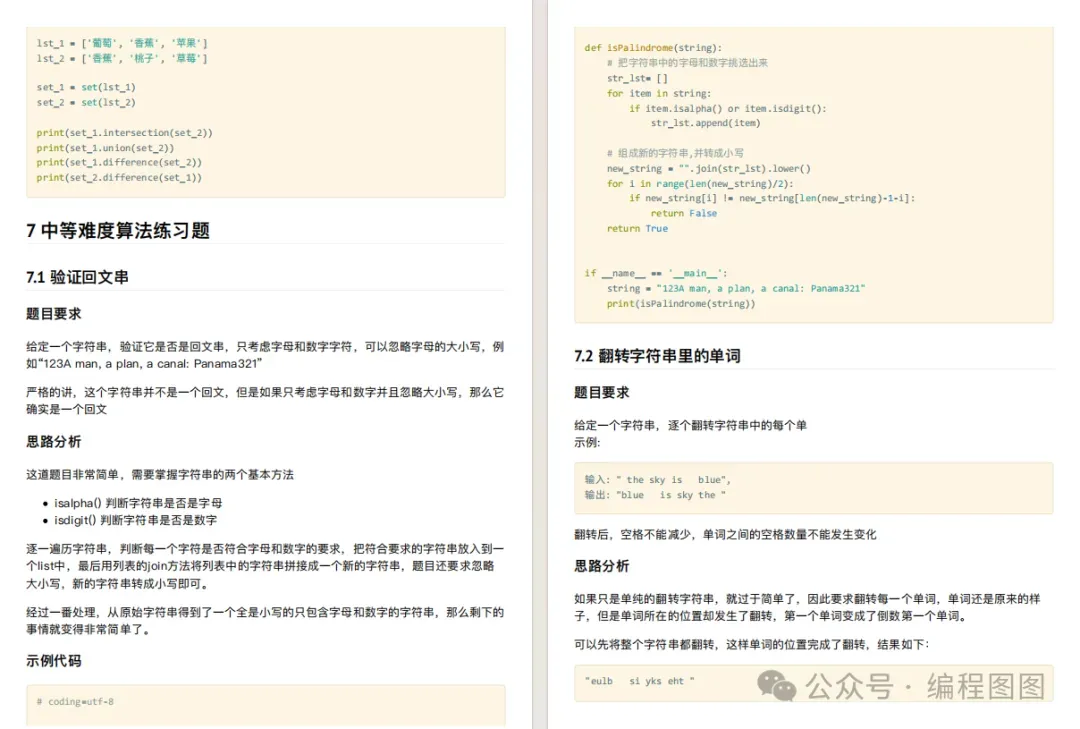Click example output line '输出: "blue is sky the "'
Image resolution: width=1080 pixels, height=729 pixels.
pyautogui.click(x=655, y=495)
